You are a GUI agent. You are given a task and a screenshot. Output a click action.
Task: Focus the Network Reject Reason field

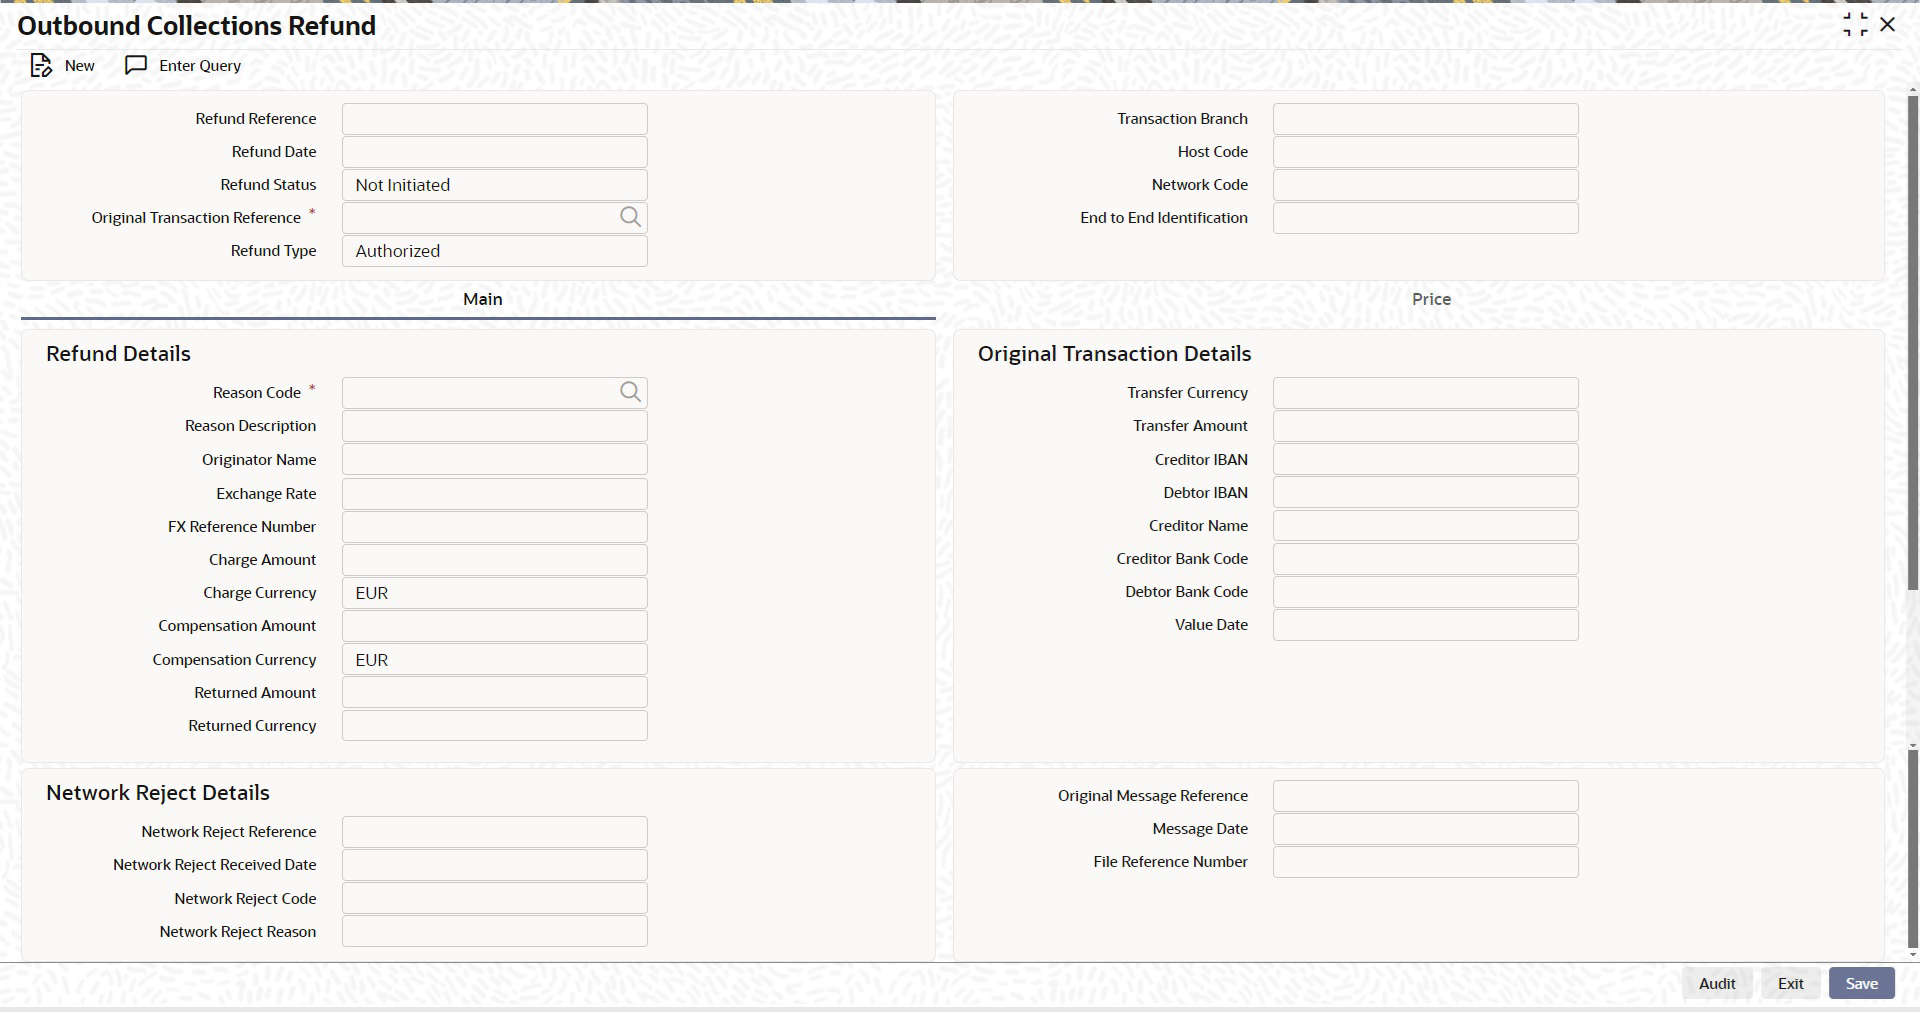click(495, 932)
